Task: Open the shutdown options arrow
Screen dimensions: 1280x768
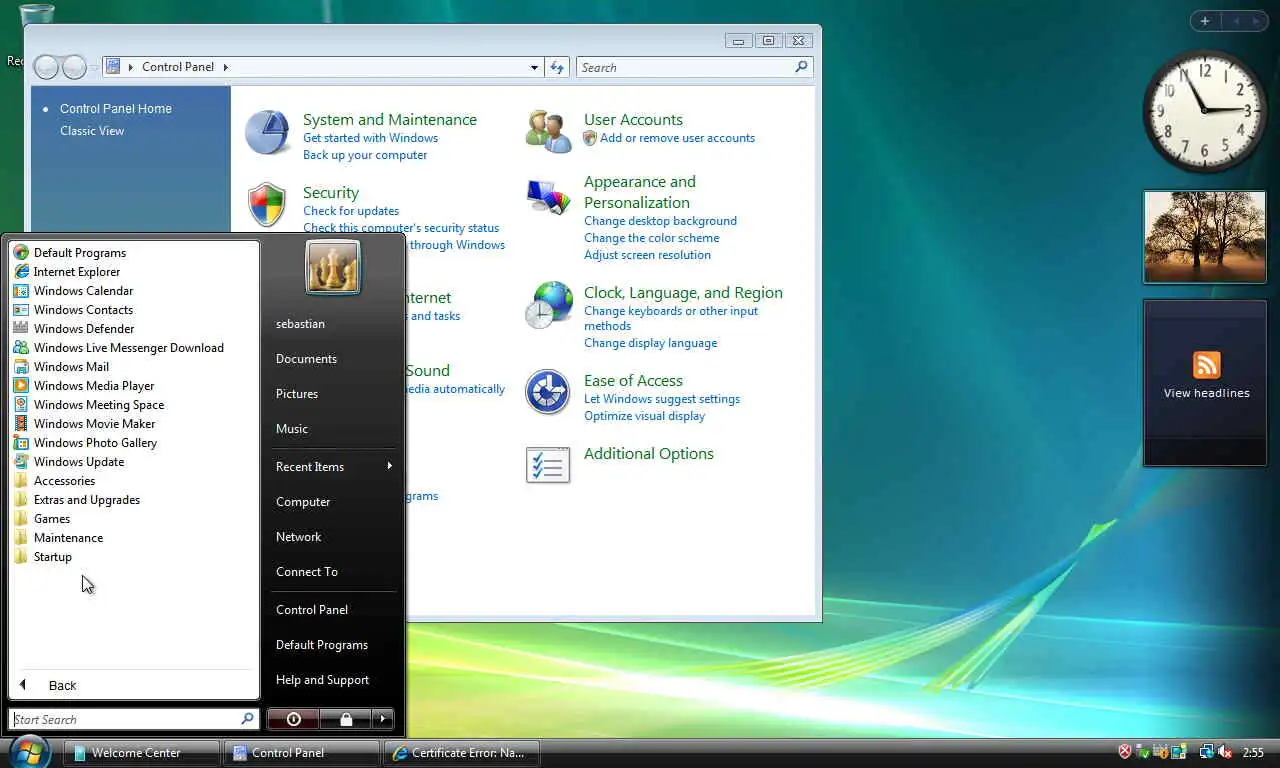Action: [383, 719]
